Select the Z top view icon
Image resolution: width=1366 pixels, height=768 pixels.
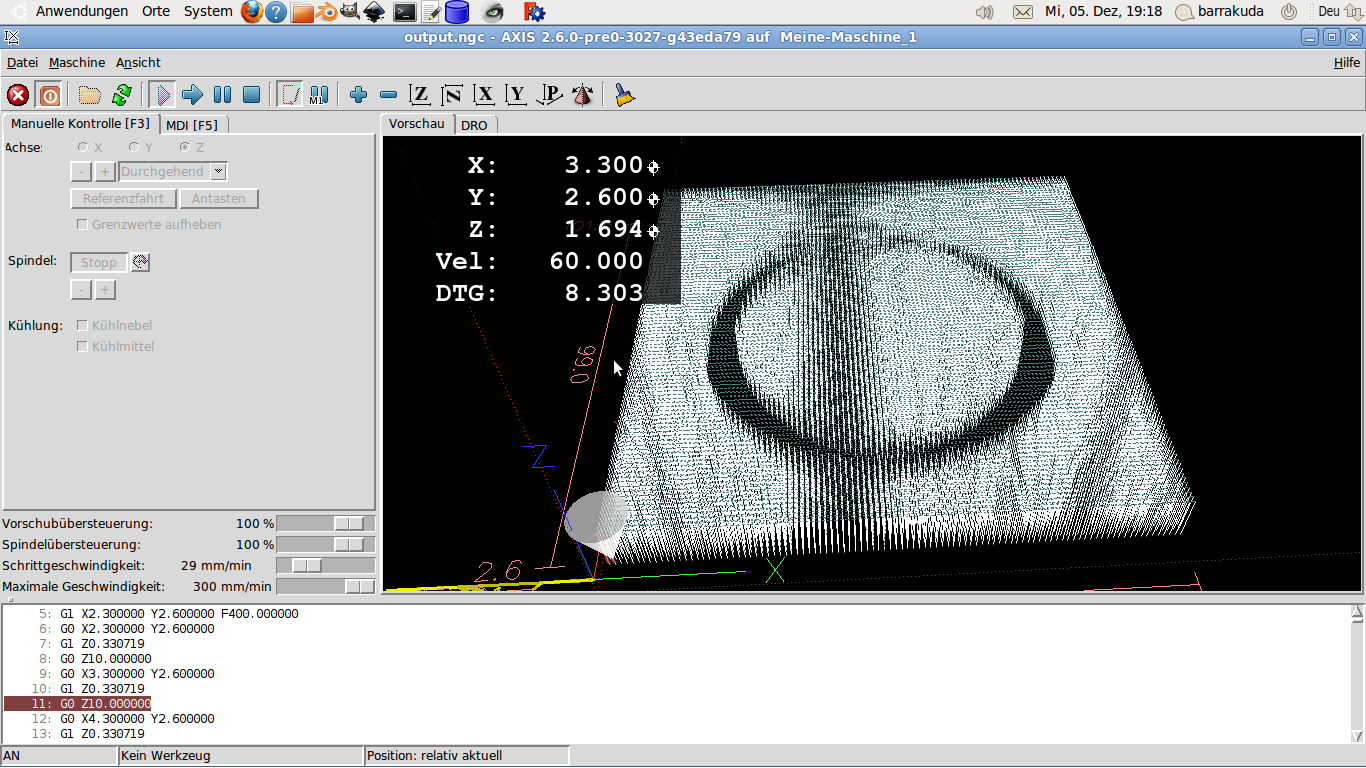tap(421, 95)
